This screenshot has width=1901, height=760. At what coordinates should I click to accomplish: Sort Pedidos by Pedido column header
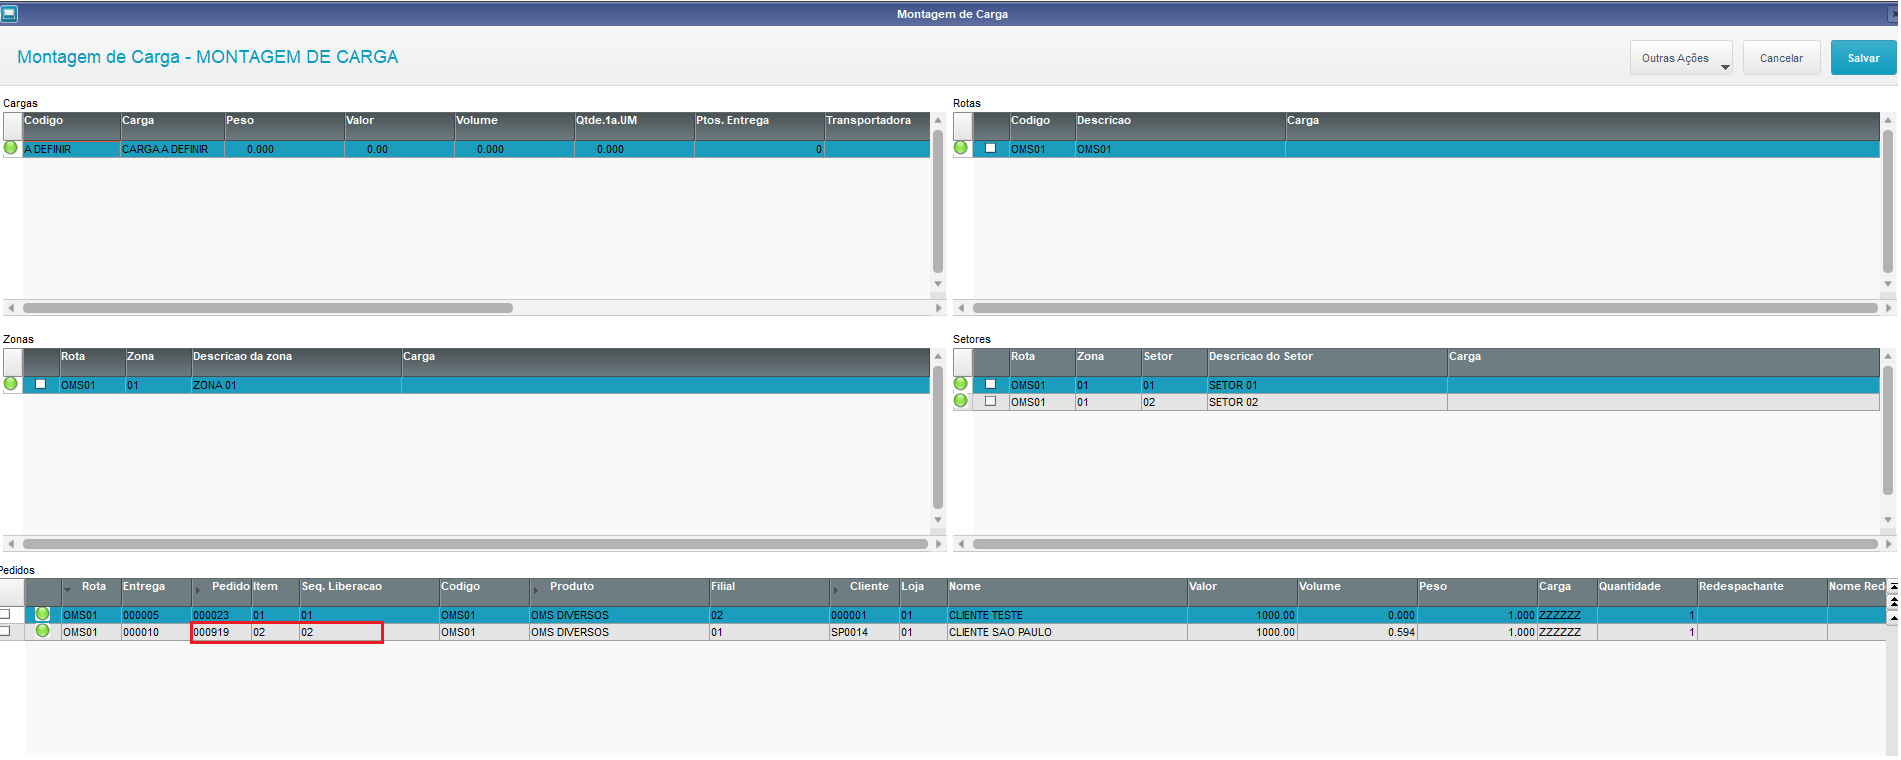click(x=221, y=592)
